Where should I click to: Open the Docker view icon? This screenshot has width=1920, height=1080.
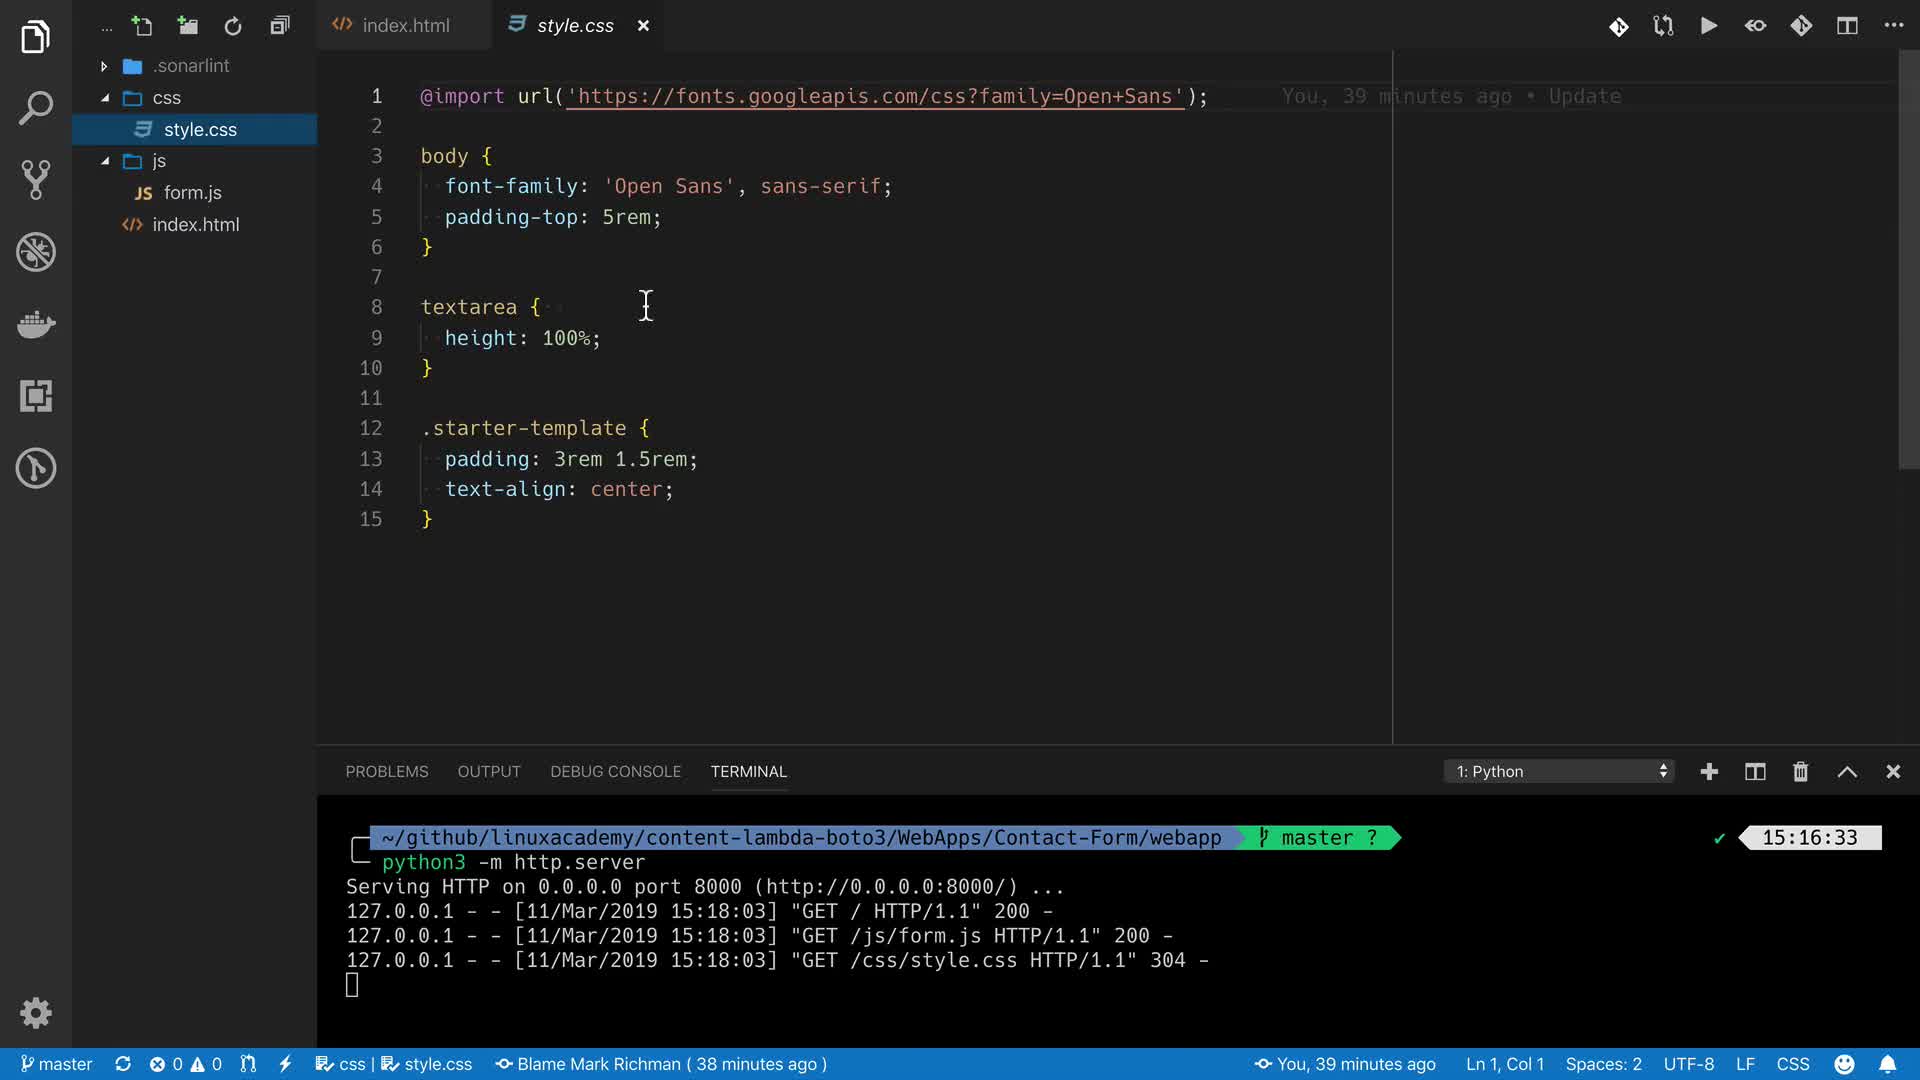(x=36, y=324)
